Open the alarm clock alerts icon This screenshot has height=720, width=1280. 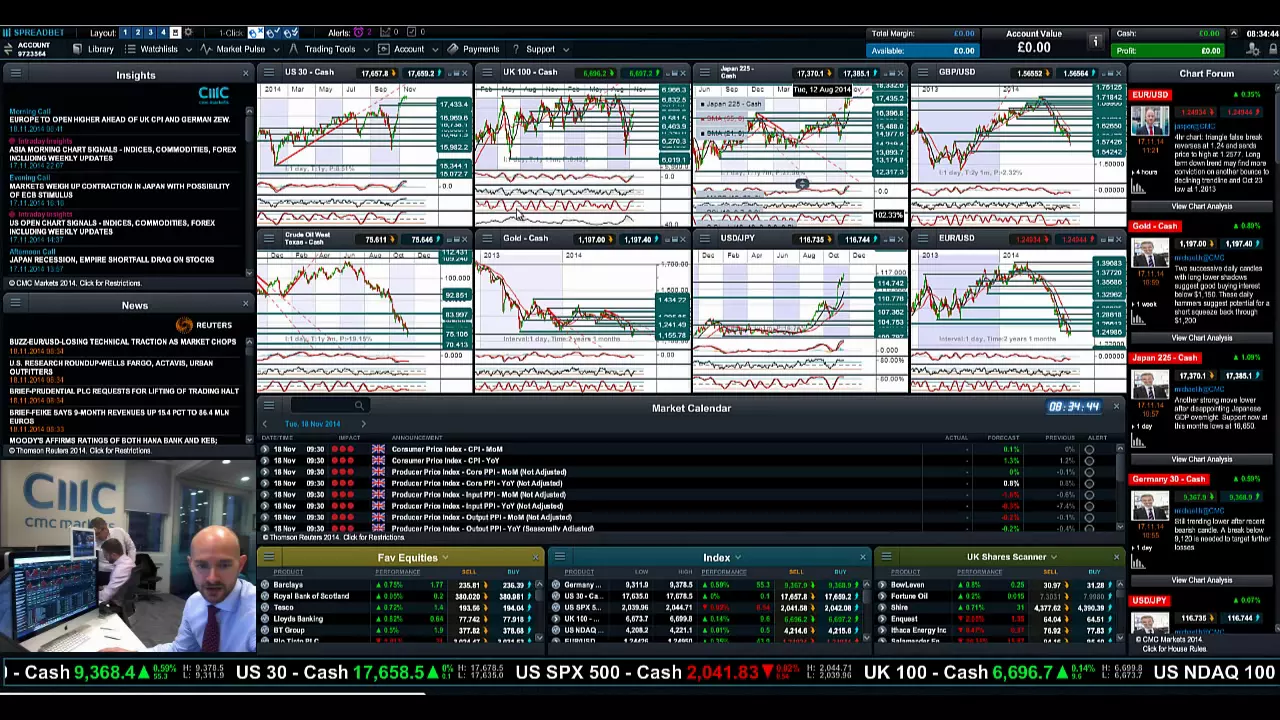[x=359, y=33]
